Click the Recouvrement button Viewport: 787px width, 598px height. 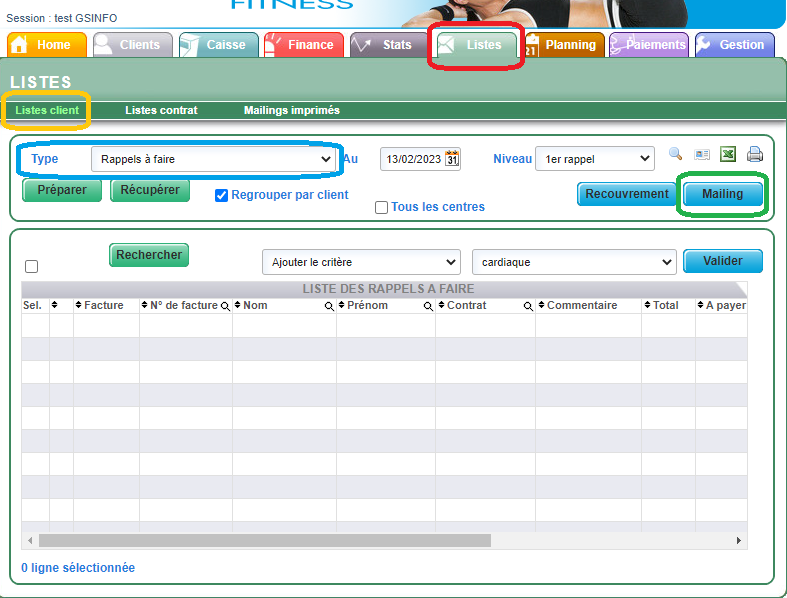626,194
